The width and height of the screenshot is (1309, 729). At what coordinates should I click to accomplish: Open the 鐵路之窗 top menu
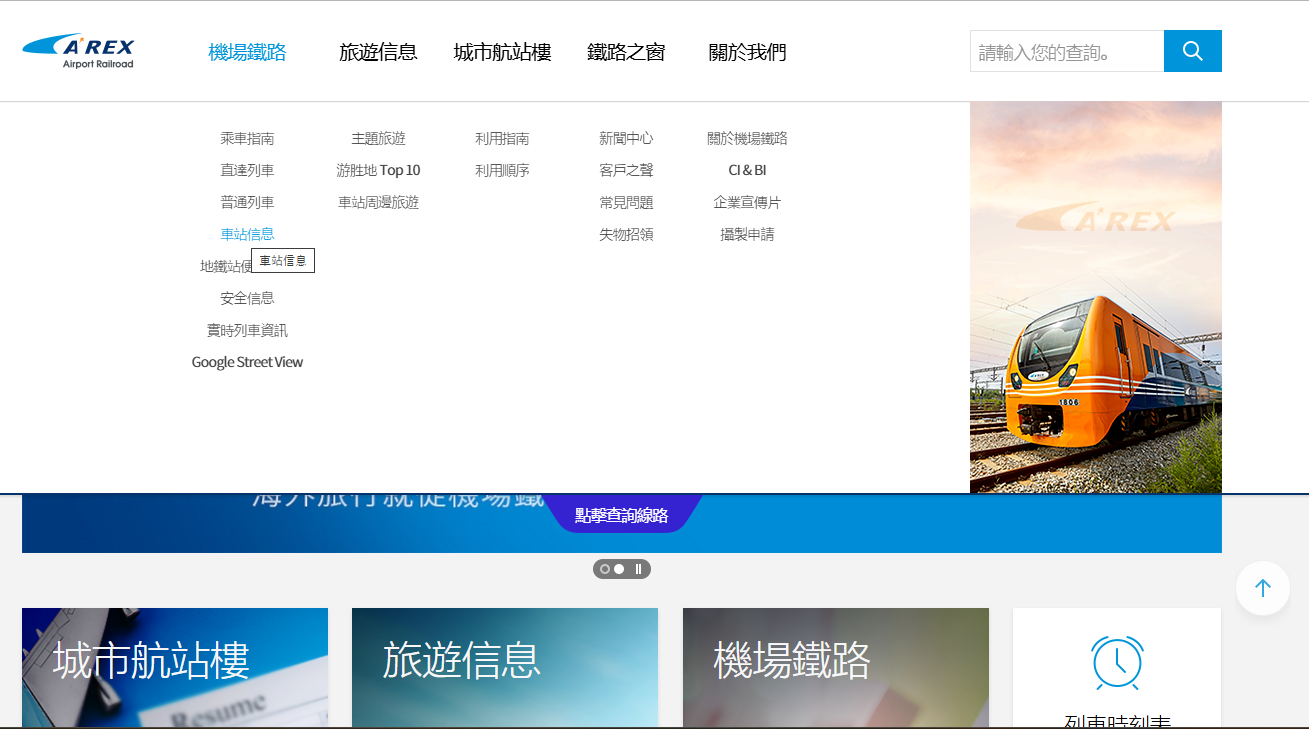[x=626, y=52]
